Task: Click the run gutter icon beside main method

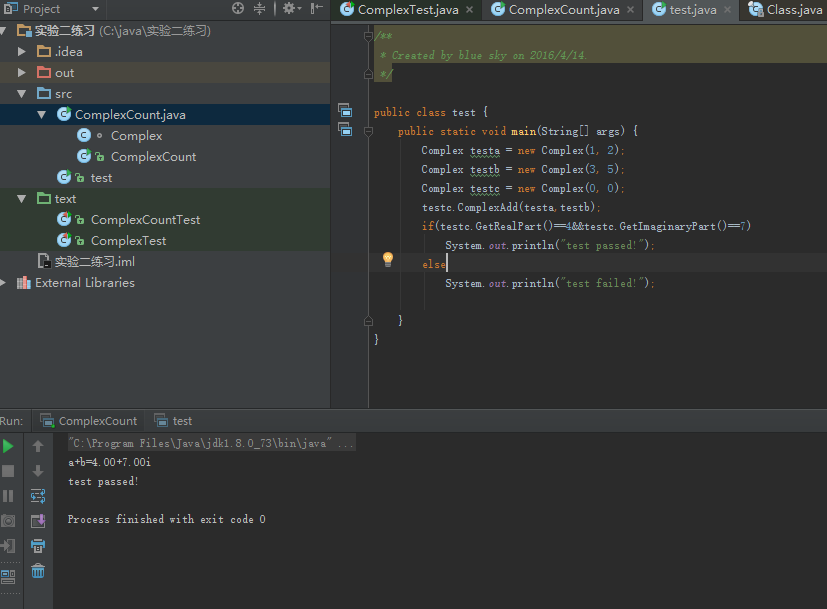Action: click(x=345, y=130)
